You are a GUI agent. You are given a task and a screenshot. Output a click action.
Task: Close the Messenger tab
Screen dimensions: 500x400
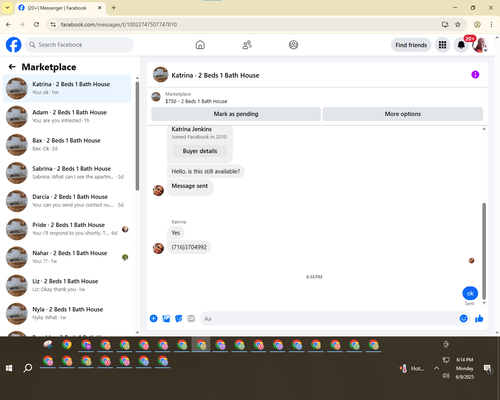click(99, 8)
